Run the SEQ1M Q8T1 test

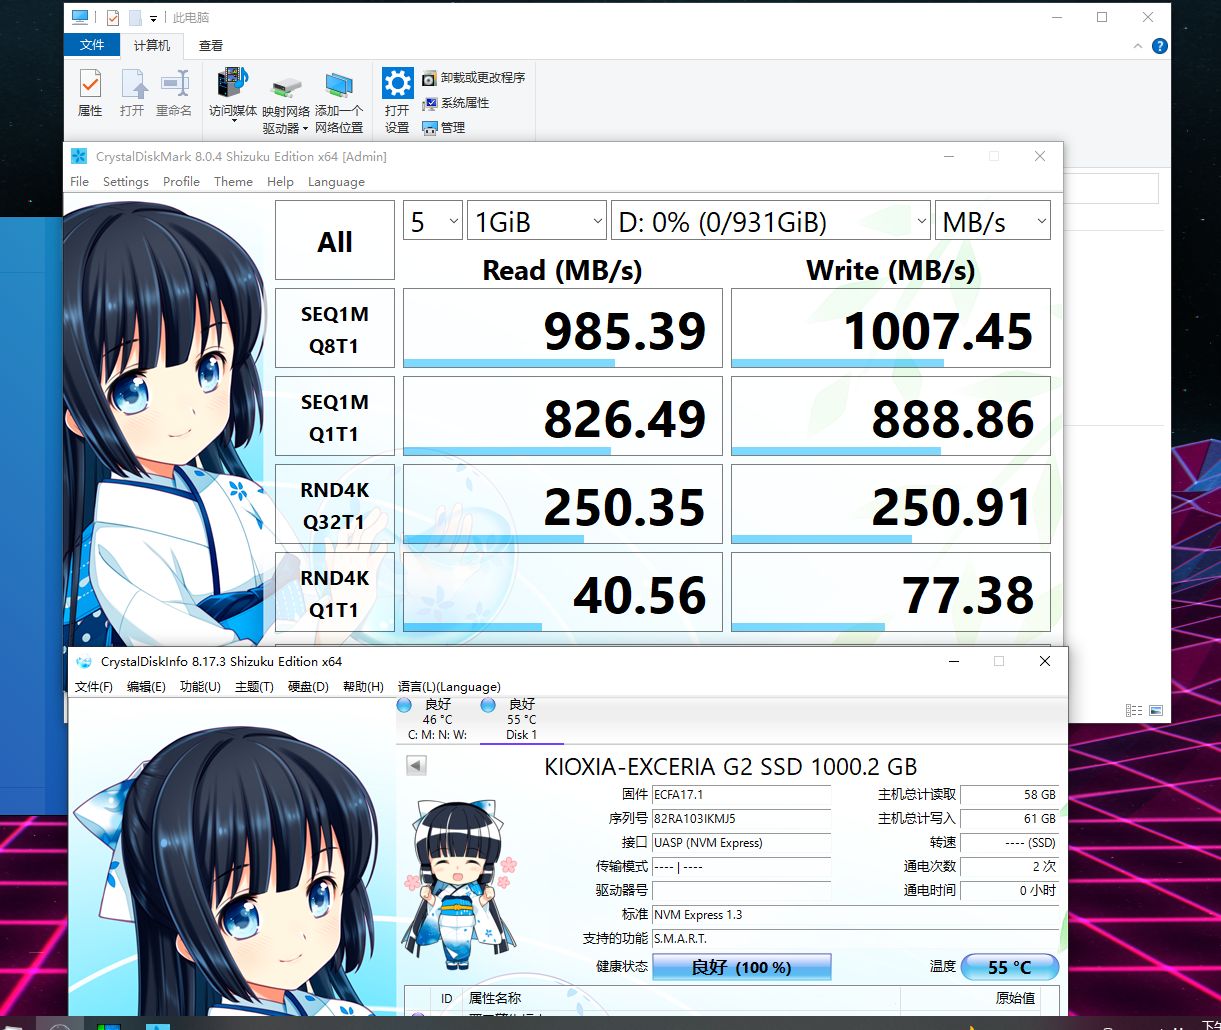pos(335,329)
